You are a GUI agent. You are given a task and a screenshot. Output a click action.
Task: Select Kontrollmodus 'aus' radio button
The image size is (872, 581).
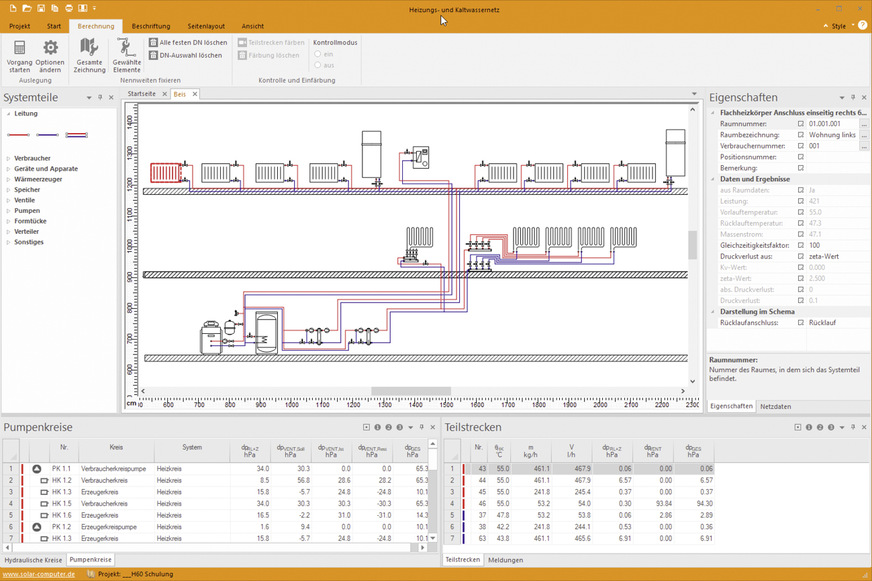click(x=318, y=65)
